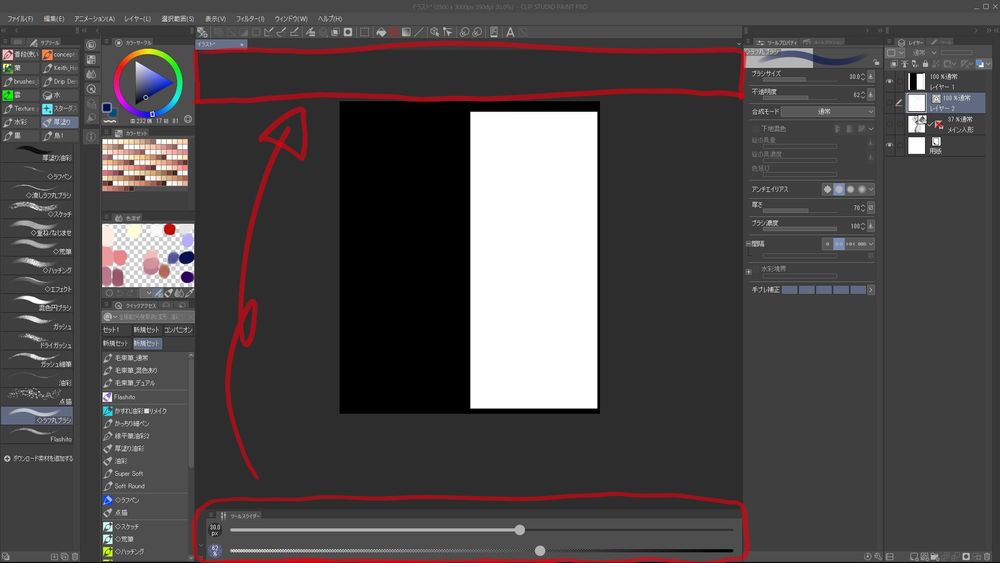Viewport: 1000px width, 563px height.
Task: Close the イラスト canvas tab
Action: coord(242,45)
